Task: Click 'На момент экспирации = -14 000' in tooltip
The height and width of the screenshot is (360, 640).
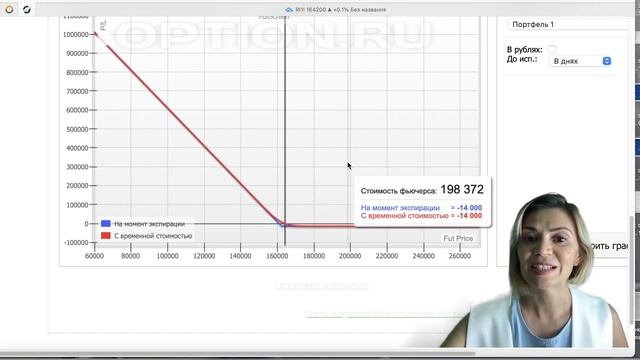Action: coord(421,208)
